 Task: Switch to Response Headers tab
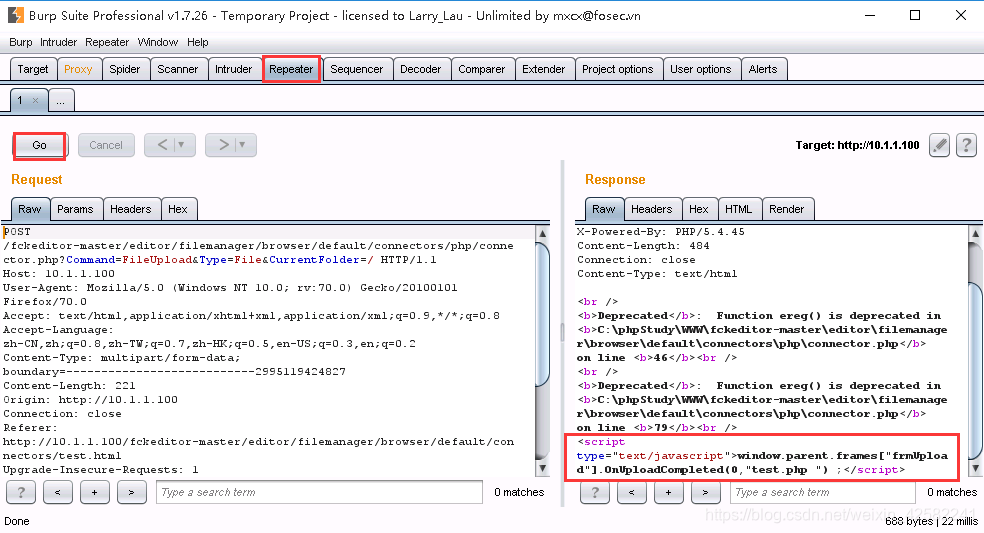coord(651,209)
